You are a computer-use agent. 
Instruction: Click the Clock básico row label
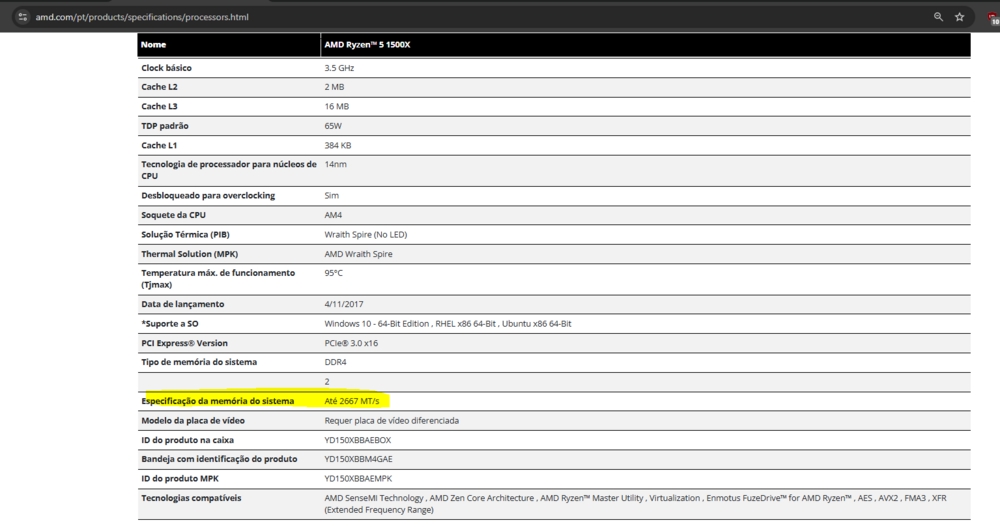[166, 68]
